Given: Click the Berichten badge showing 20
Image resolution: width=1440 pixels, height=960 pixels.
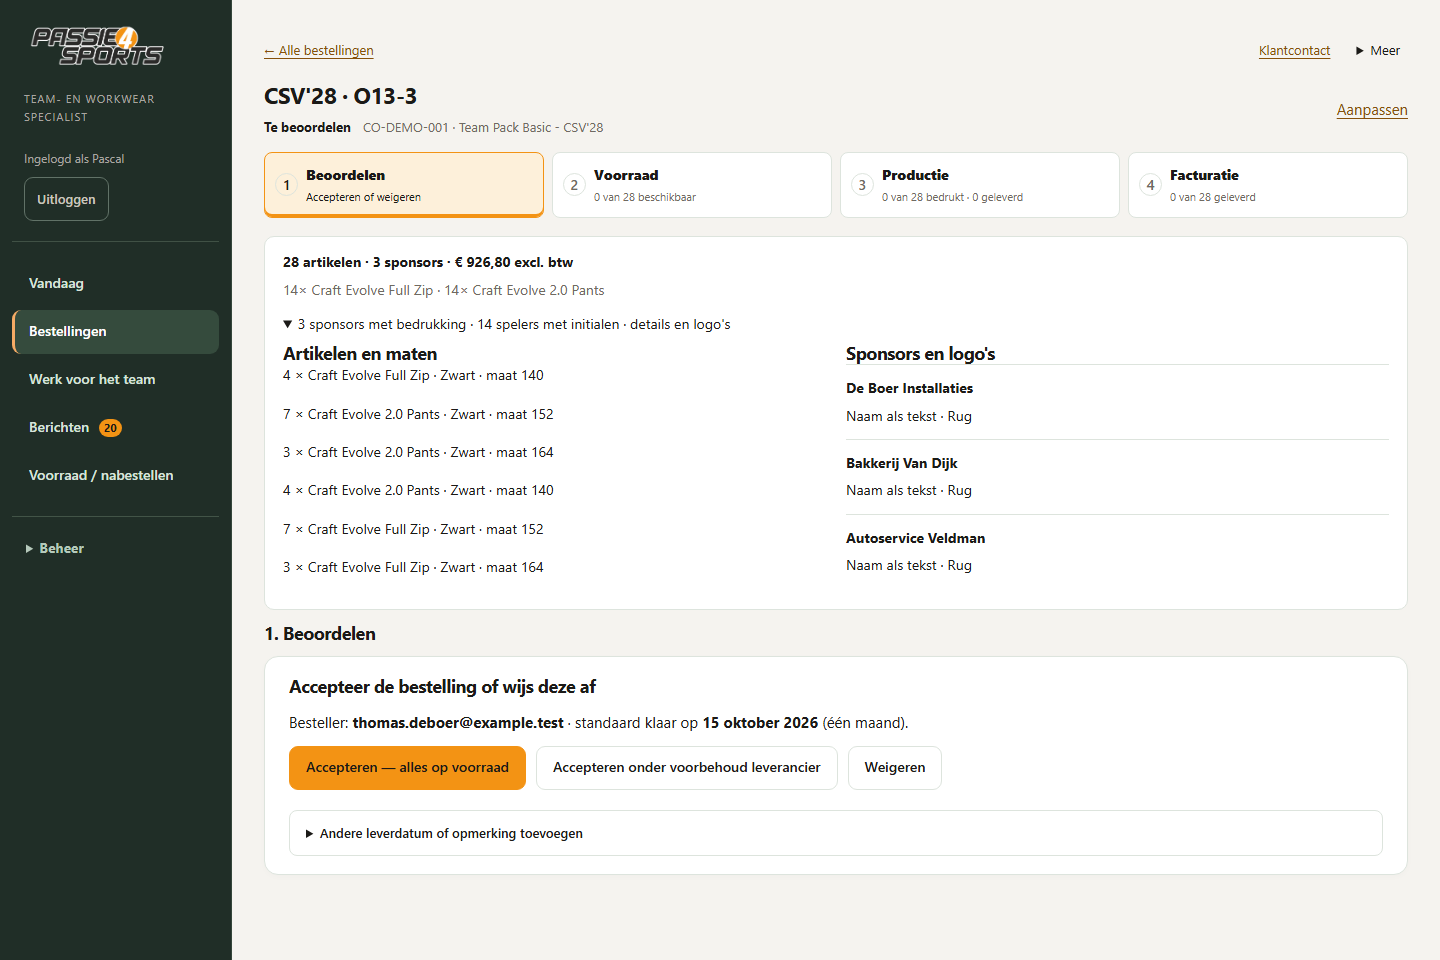Looking at the screenshot, I should (110, 428).
